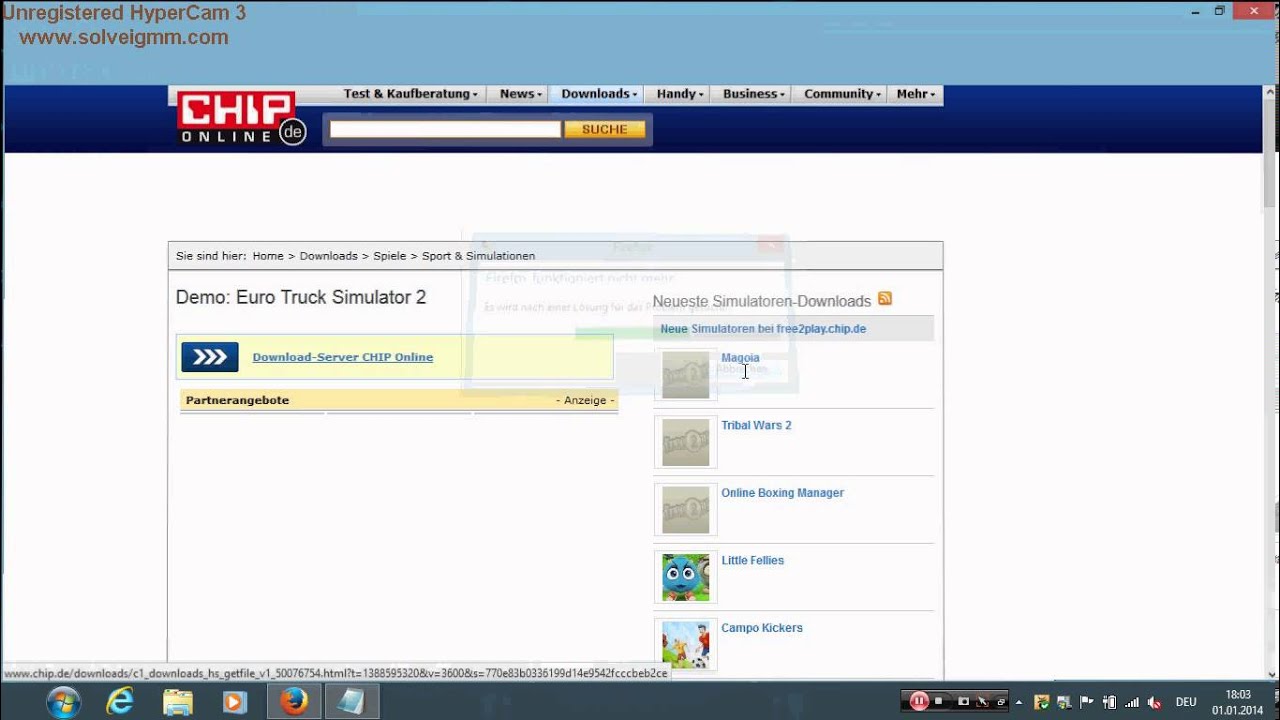Image resolution: width=1280 pixels, height=720 pixels.
Task: Open the Mehr menu
Action: click(x=916, y=94)
